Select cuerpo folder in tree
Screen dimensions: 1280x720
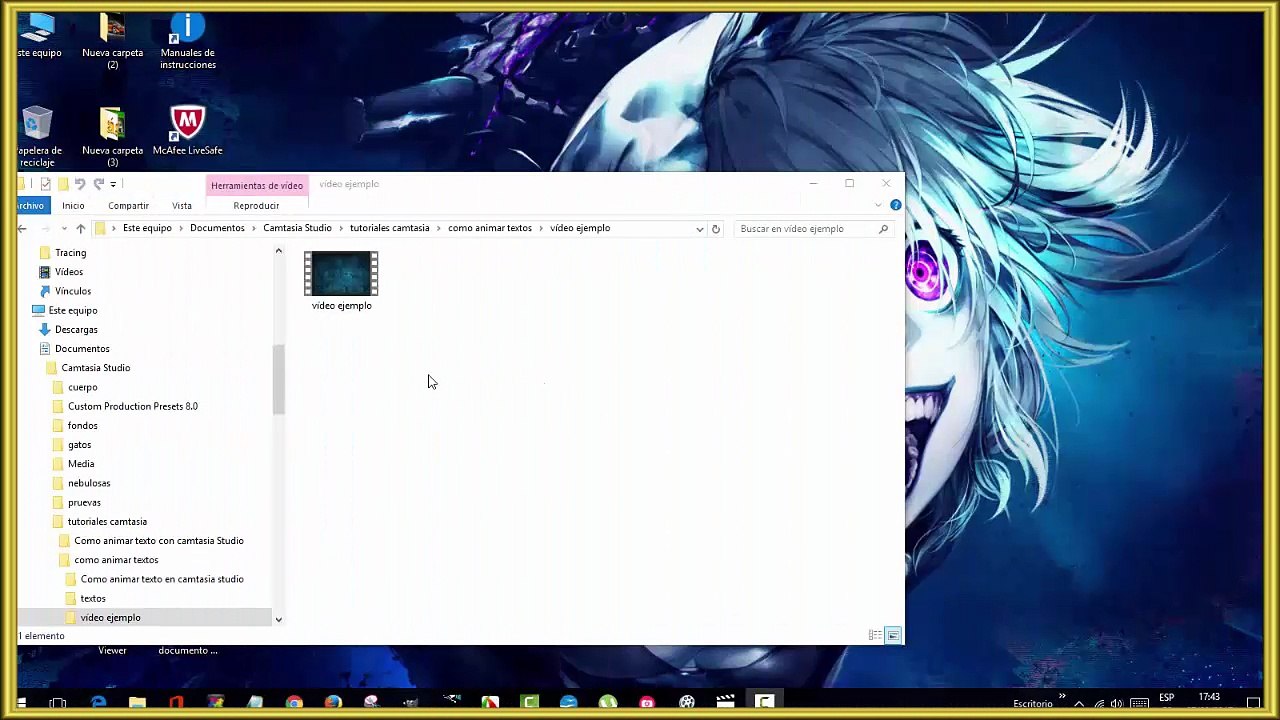(82, 387)
